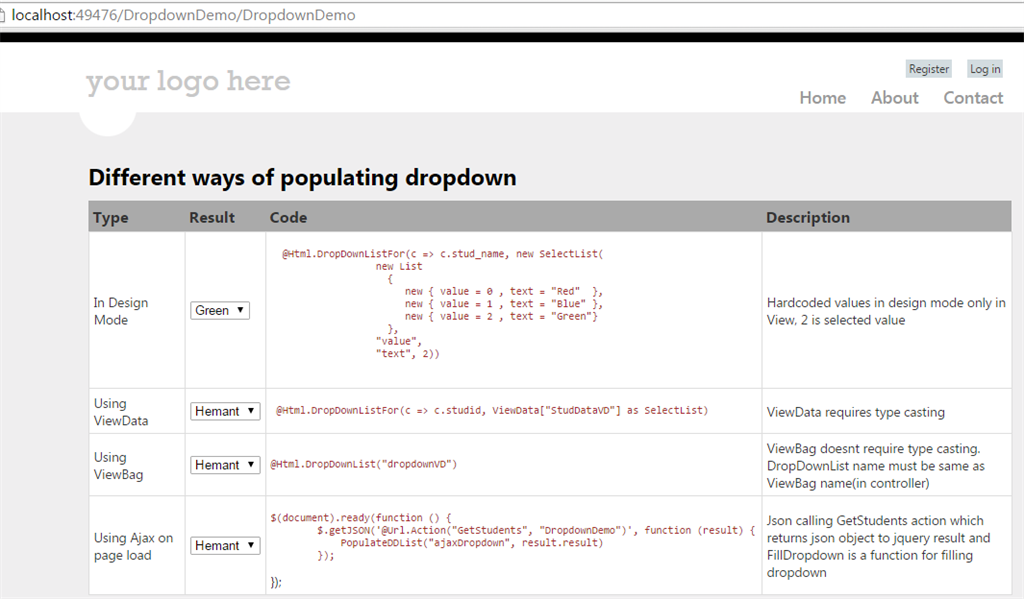This screenshot has width=1024, height=599.
Task: Click the Type column header
Action: (x=111, y=218)
